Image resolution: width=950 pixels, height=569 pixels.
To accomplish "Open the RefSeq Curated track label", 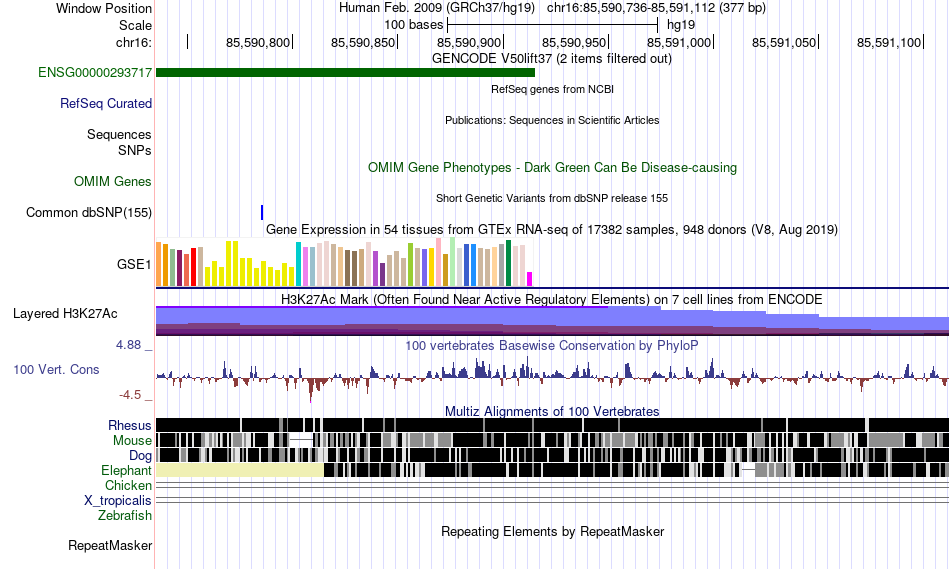I will 106,104.
